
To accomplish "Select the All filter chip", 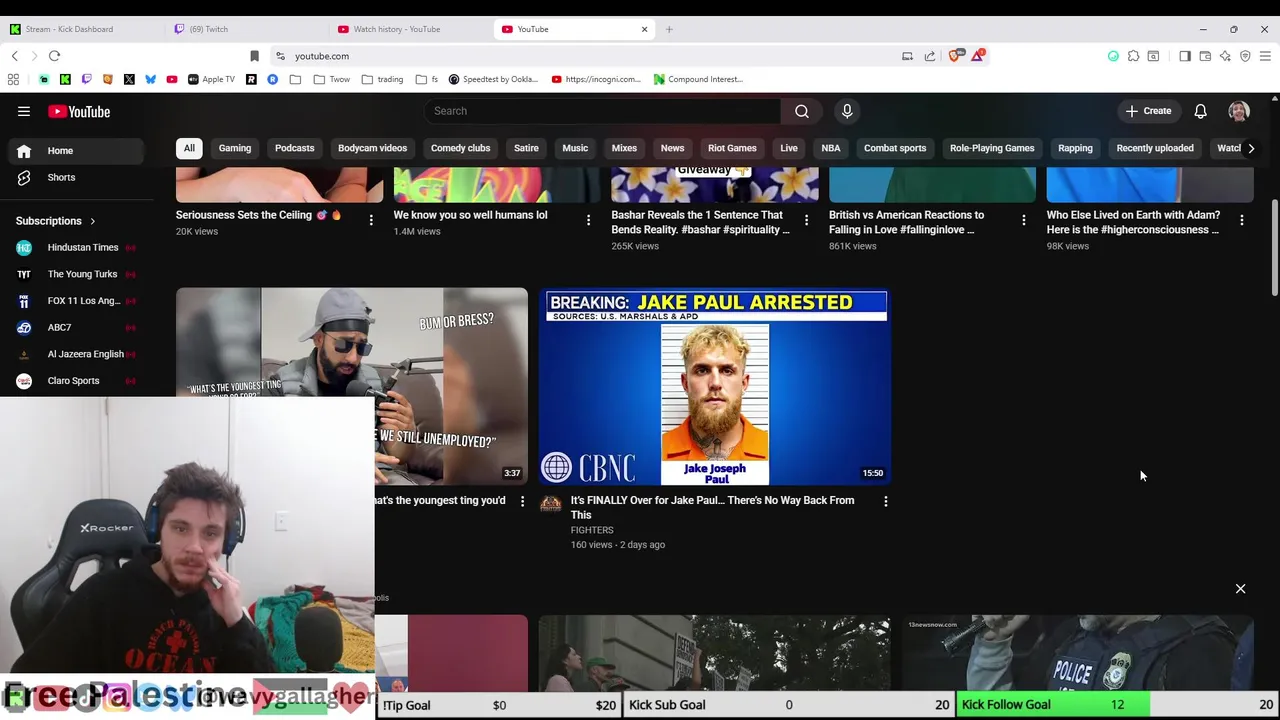I will (x=189, y=148).
